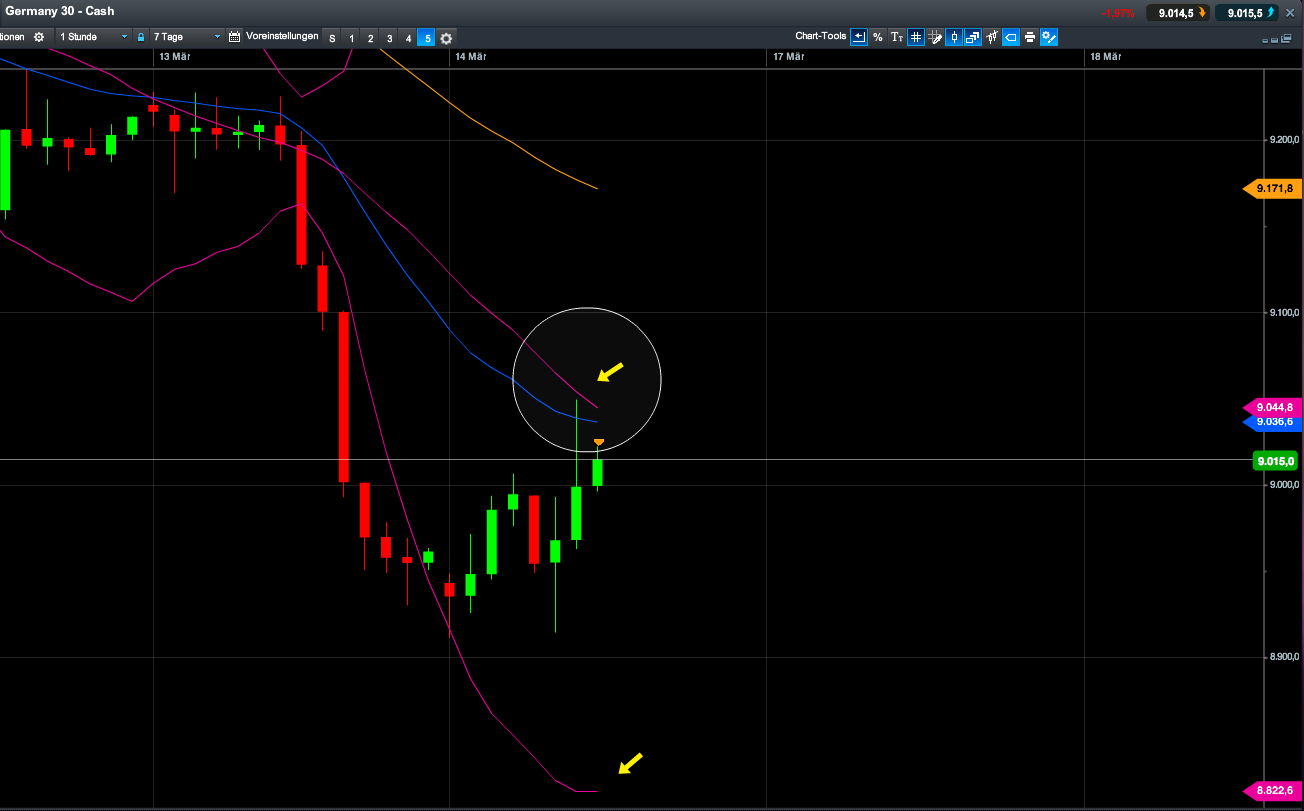Open the indicators icon in Chart-Tools

click(x=991, y=37)
